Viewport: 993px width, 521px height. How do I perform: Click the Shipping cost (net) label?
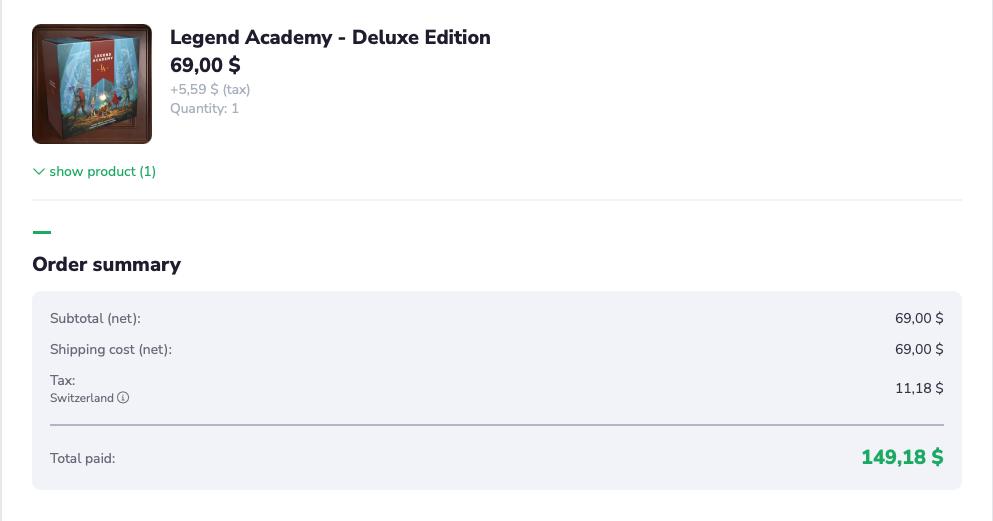111,349
